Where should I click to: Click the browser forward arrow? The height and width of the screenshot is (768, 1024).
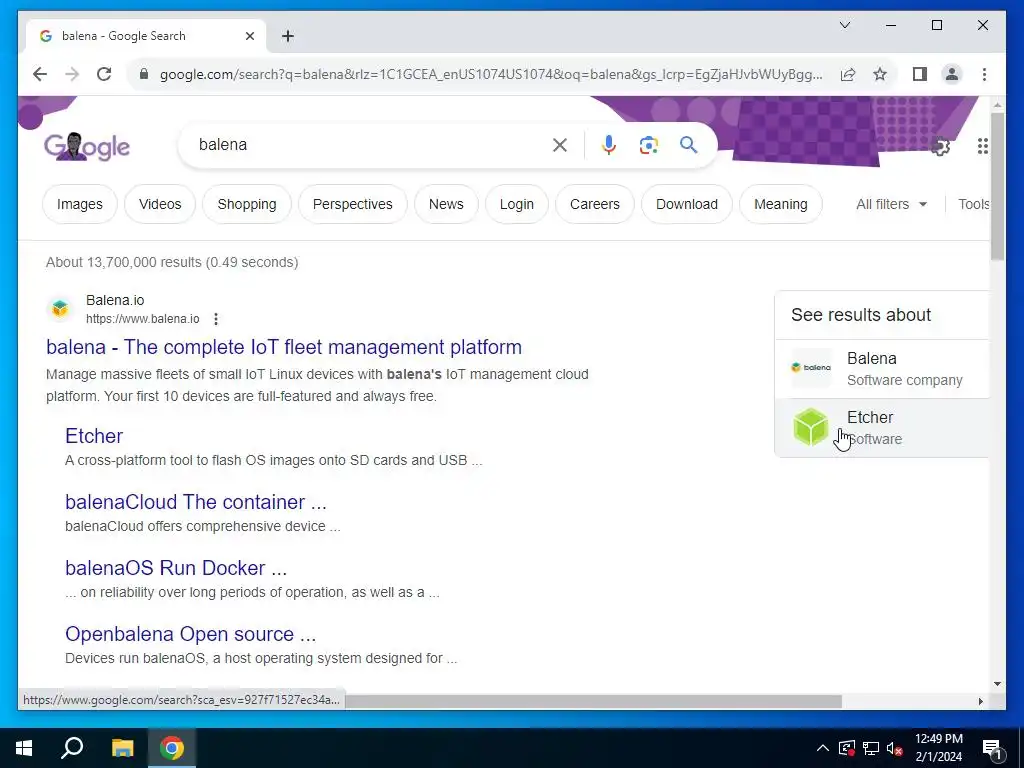click(x=72, y=74)
